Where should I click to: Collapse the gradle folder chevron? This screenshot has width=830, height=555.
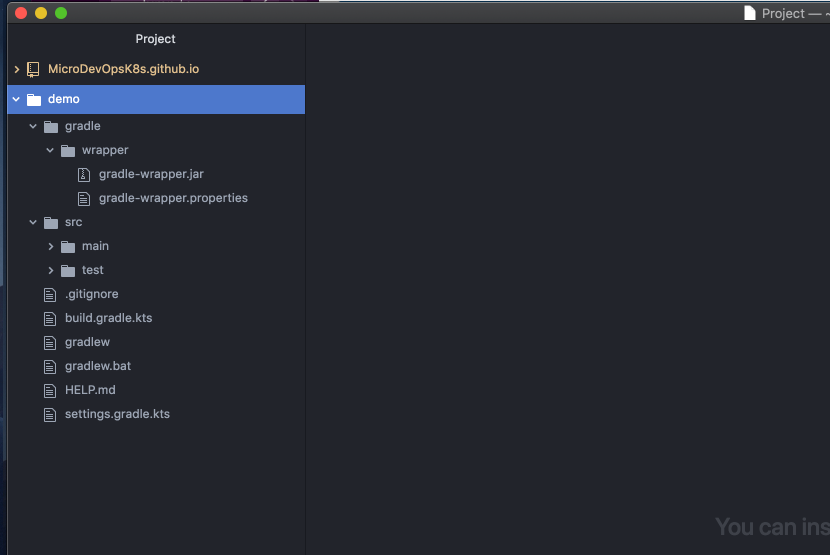point(33,126)
